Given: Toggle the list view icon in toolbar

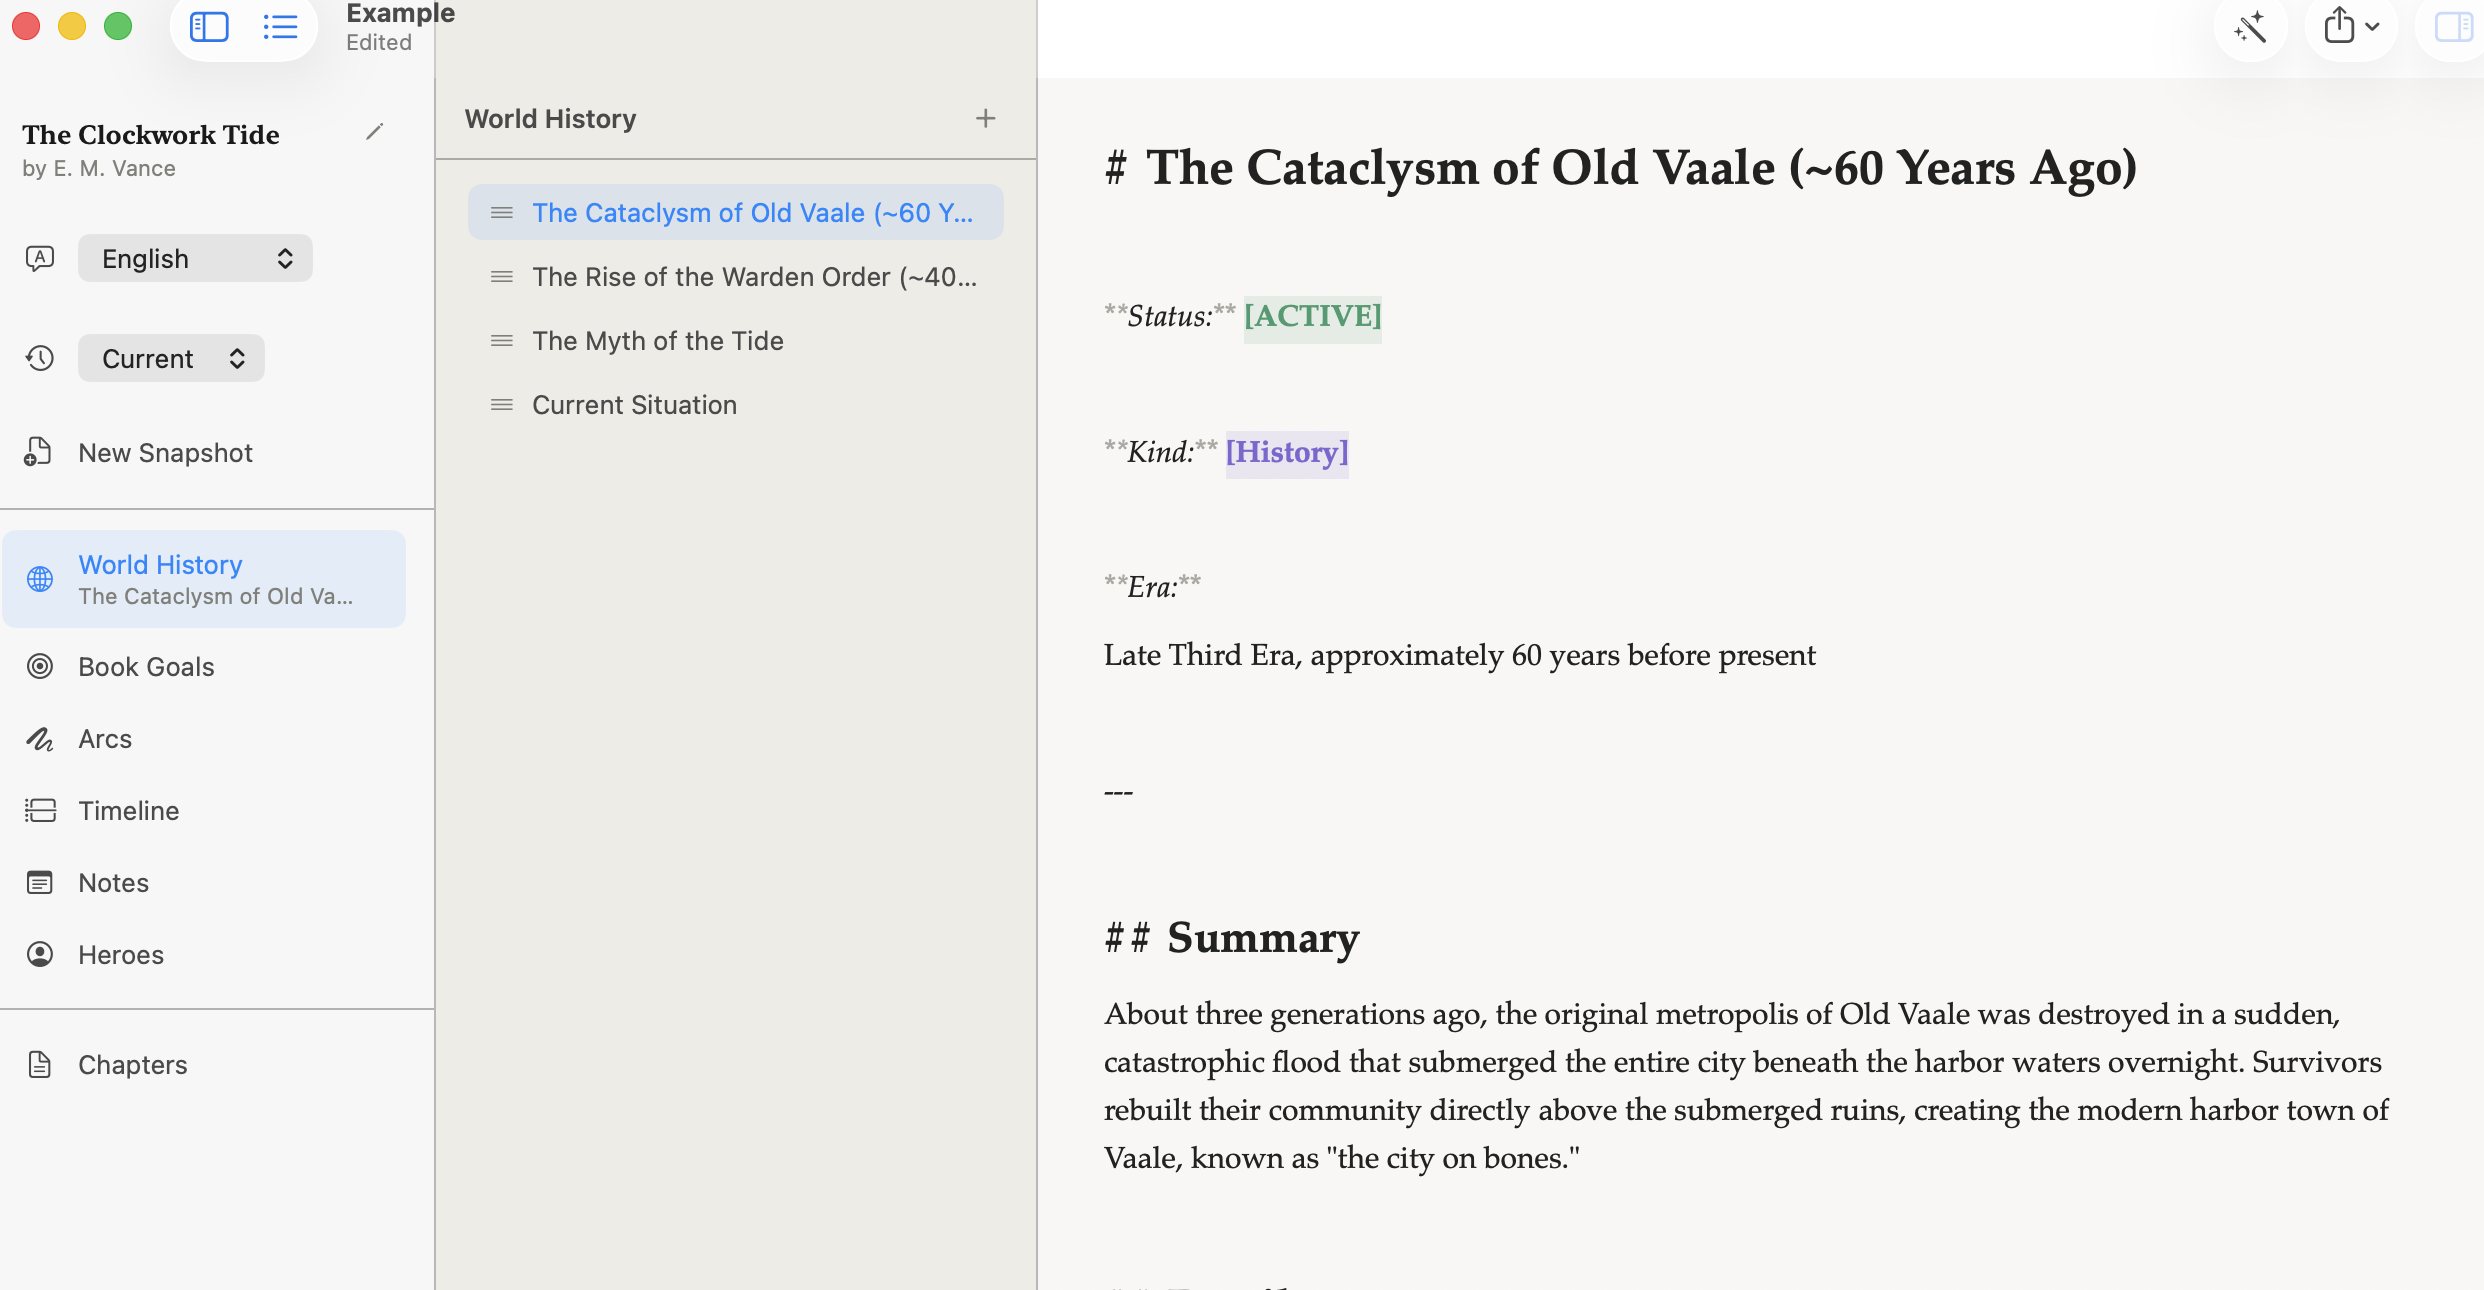Looking at the screenshot, I should tap(280, 27).
